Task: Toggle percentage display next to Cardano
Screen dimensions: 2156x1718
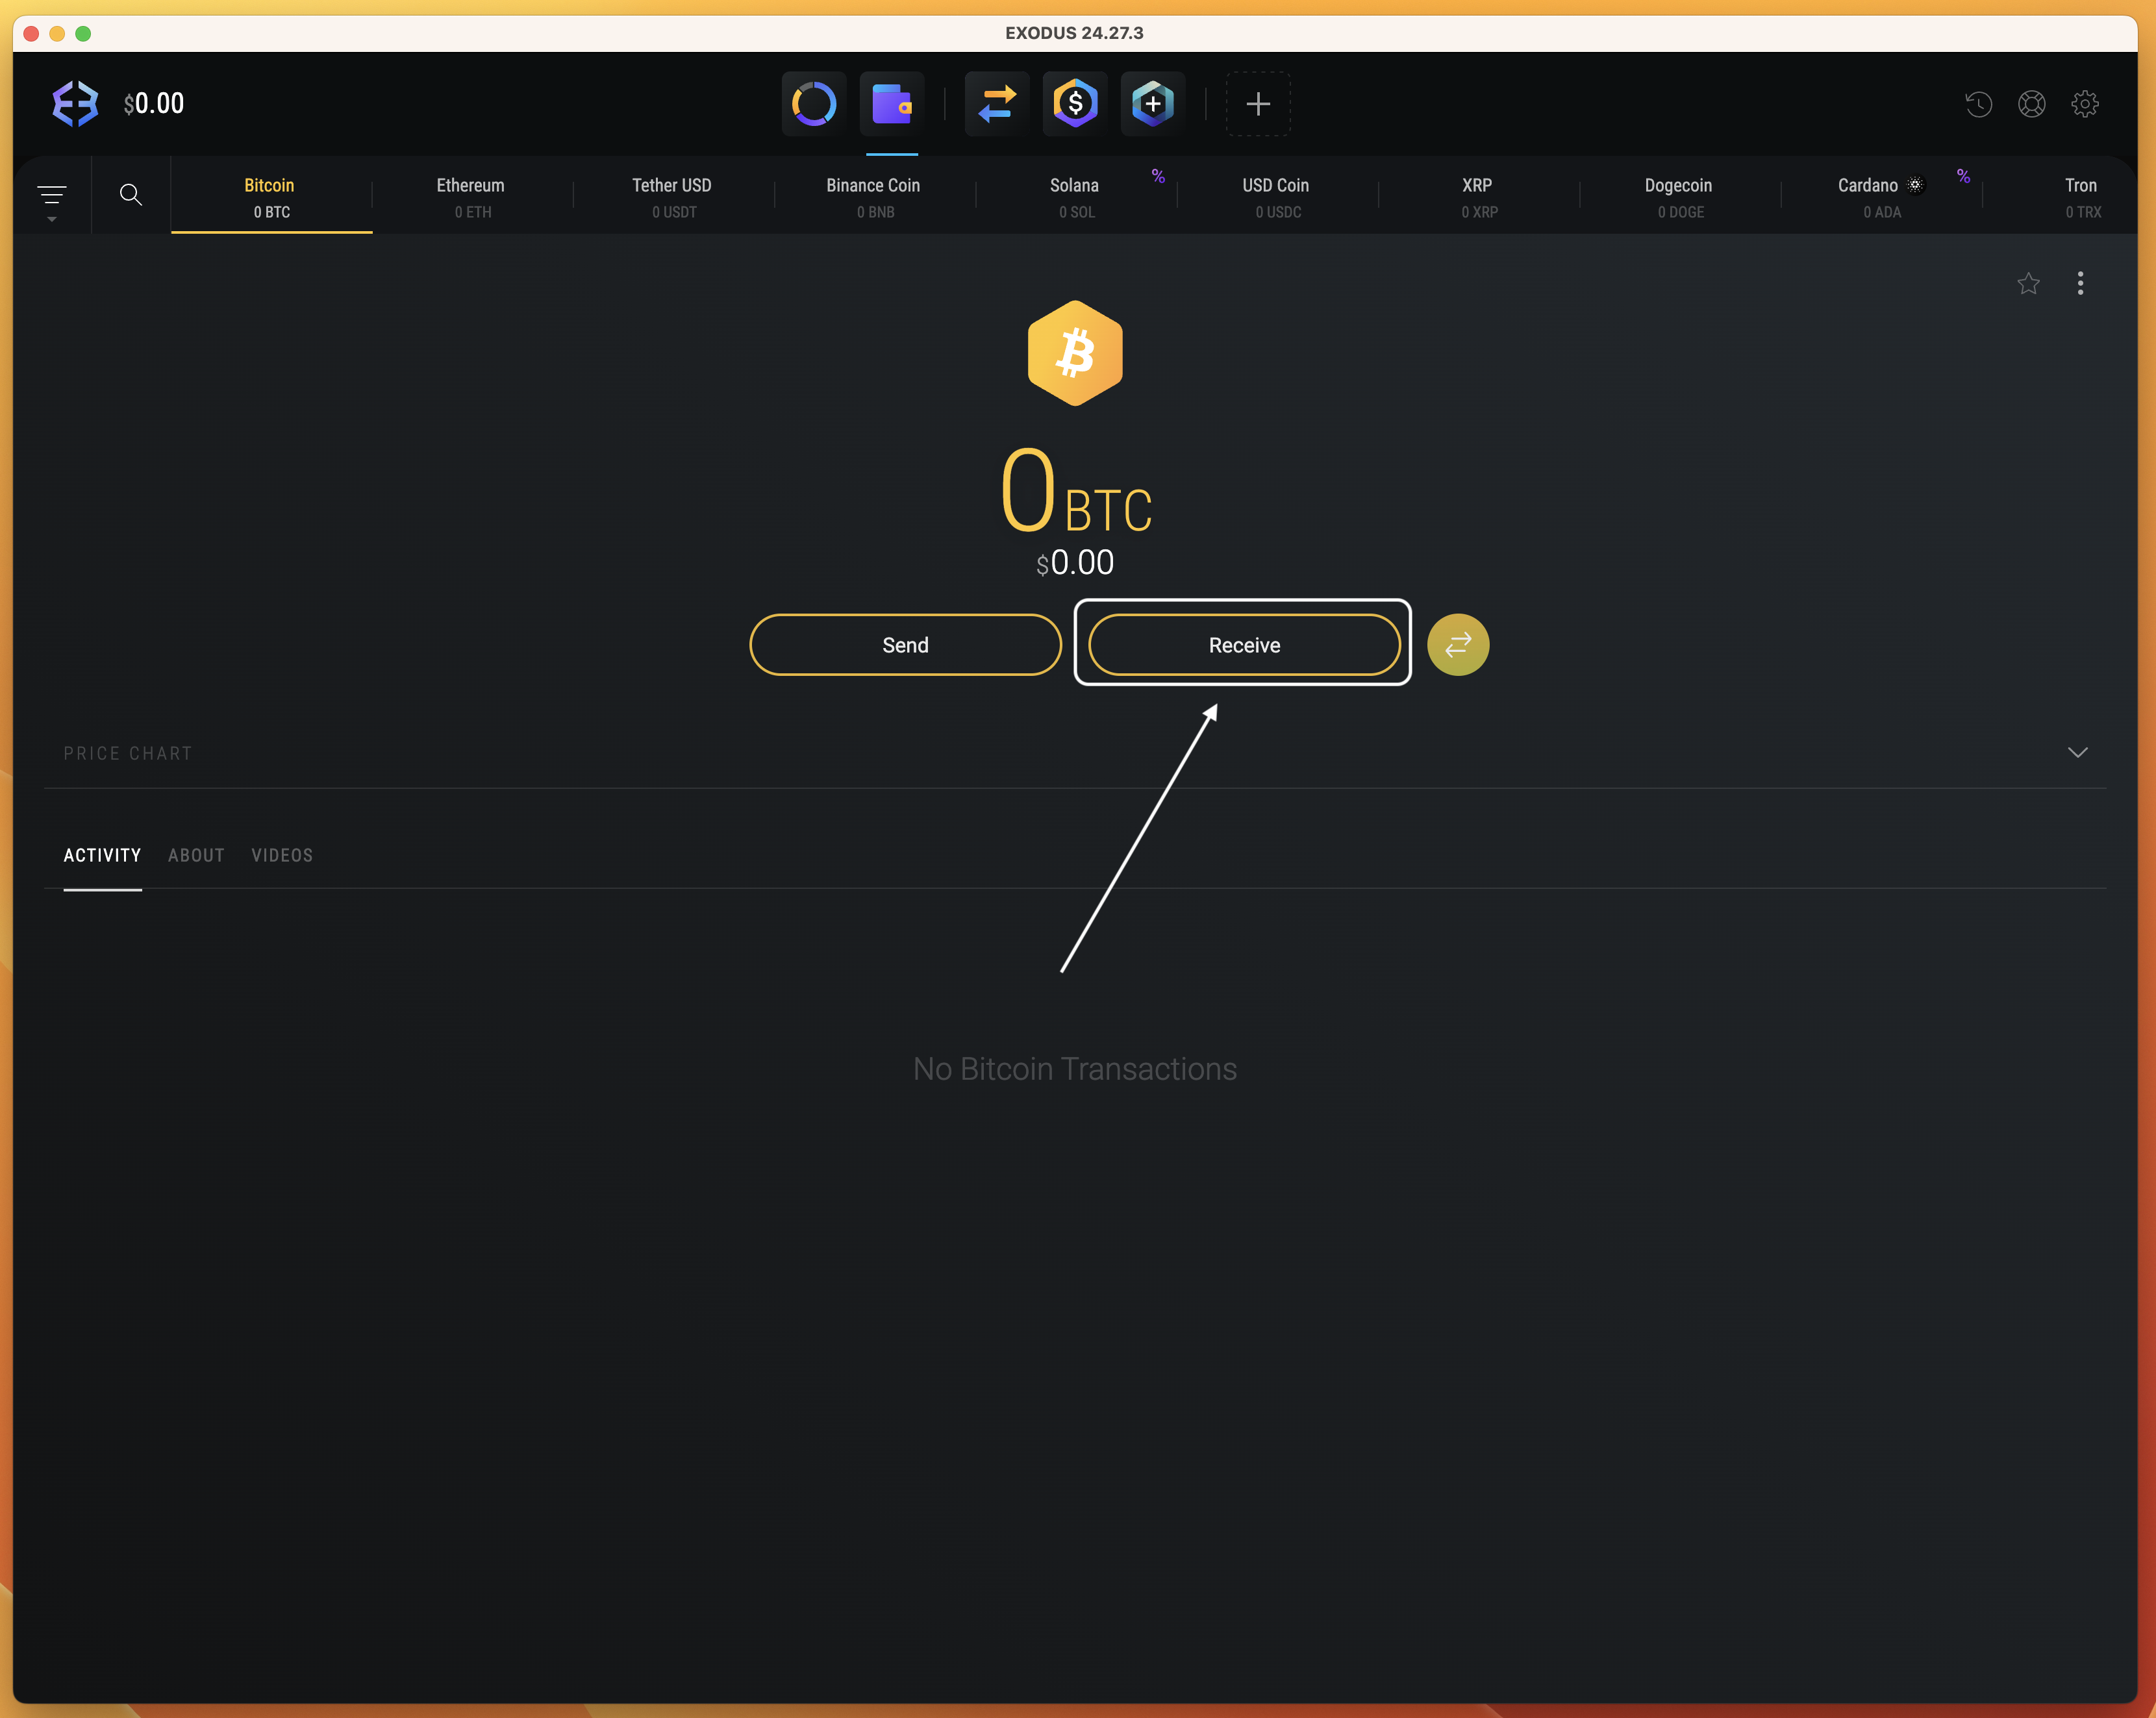Action: click(x=1963, y=175)
